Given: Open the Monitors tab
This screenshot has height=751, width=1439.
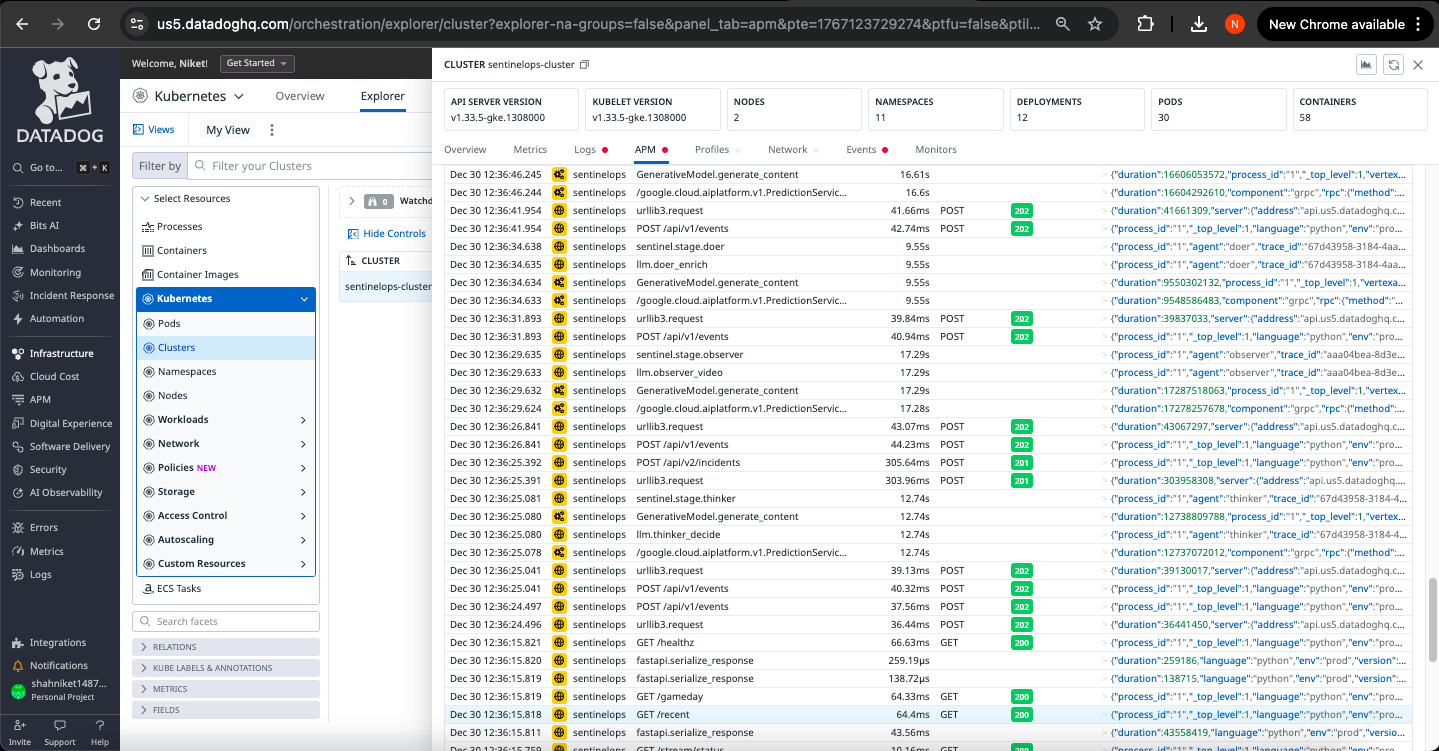Looking at the screenshot, I should point(936,150).
